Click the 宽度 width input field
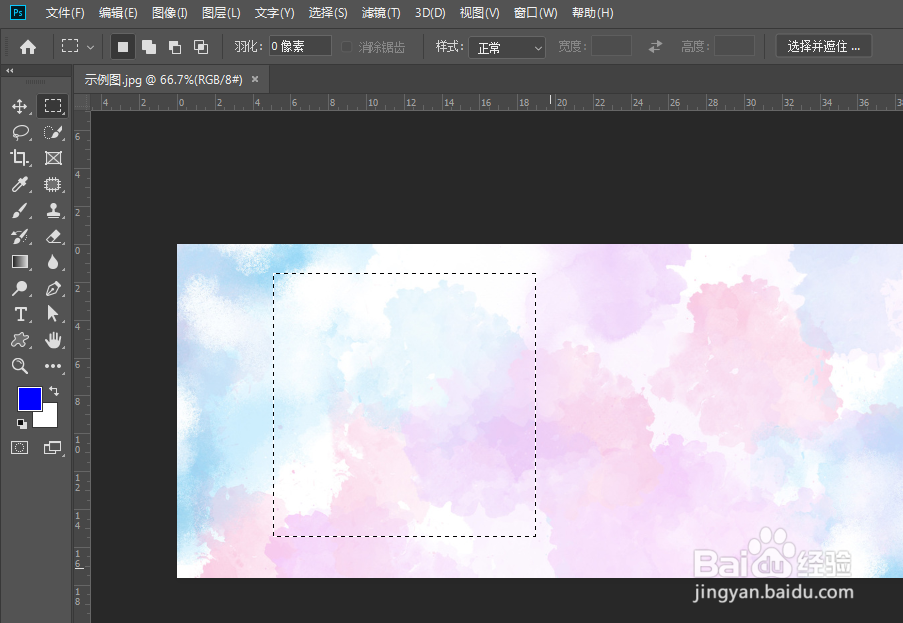This screenshot has width=903, height=623. [612, 46]
